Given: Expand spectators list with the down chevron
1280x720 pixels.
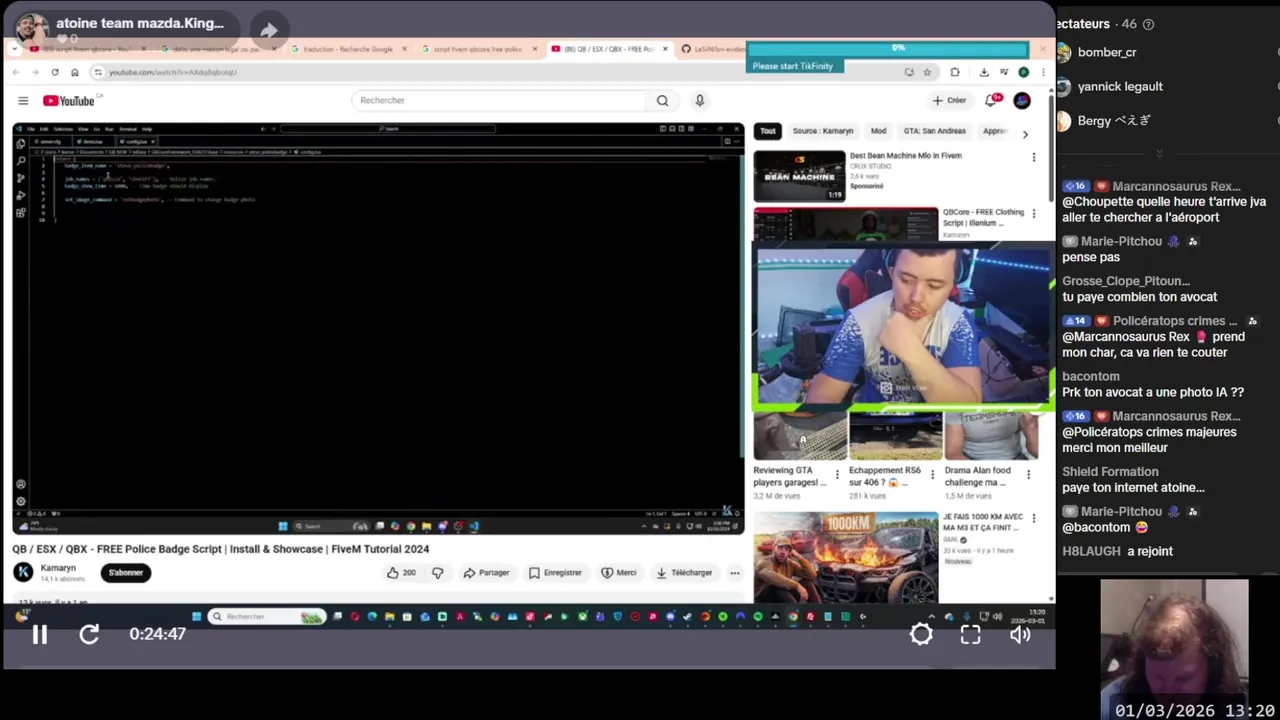Looking at the screenshot, I should pos(1159,153).
